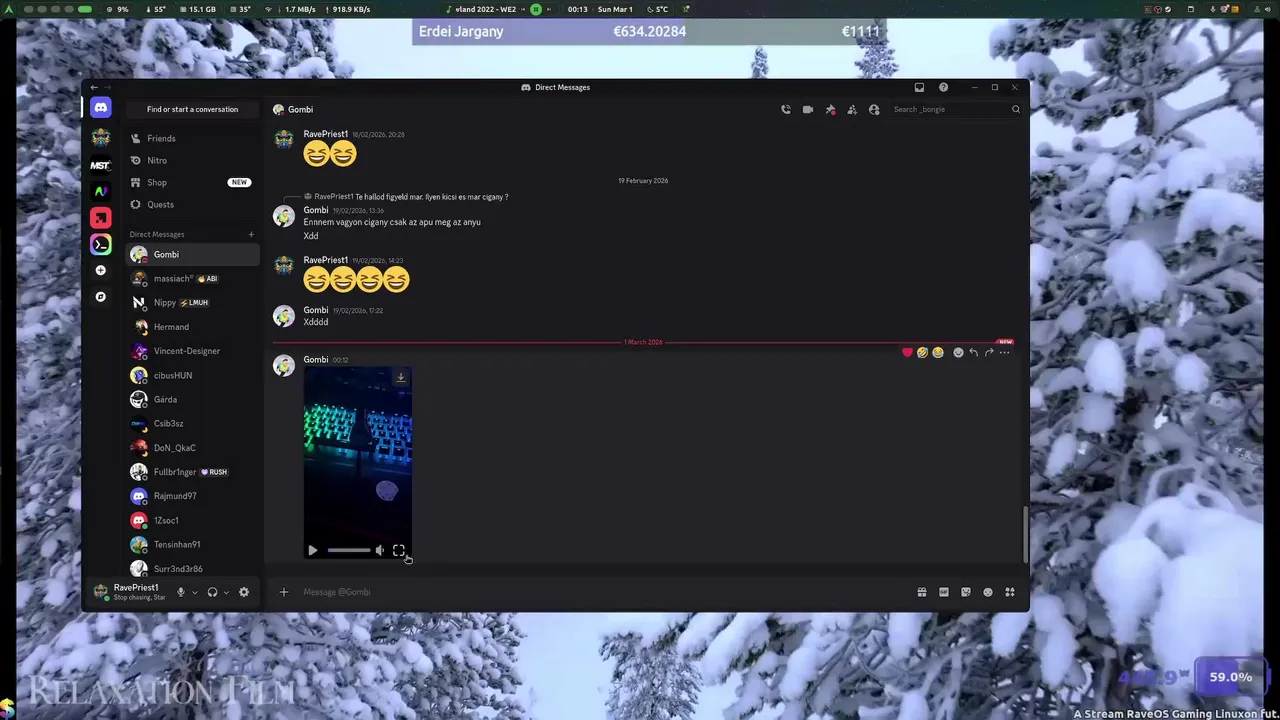
Task: Play the video attachment from Gombi
Action: pos(313,550)
